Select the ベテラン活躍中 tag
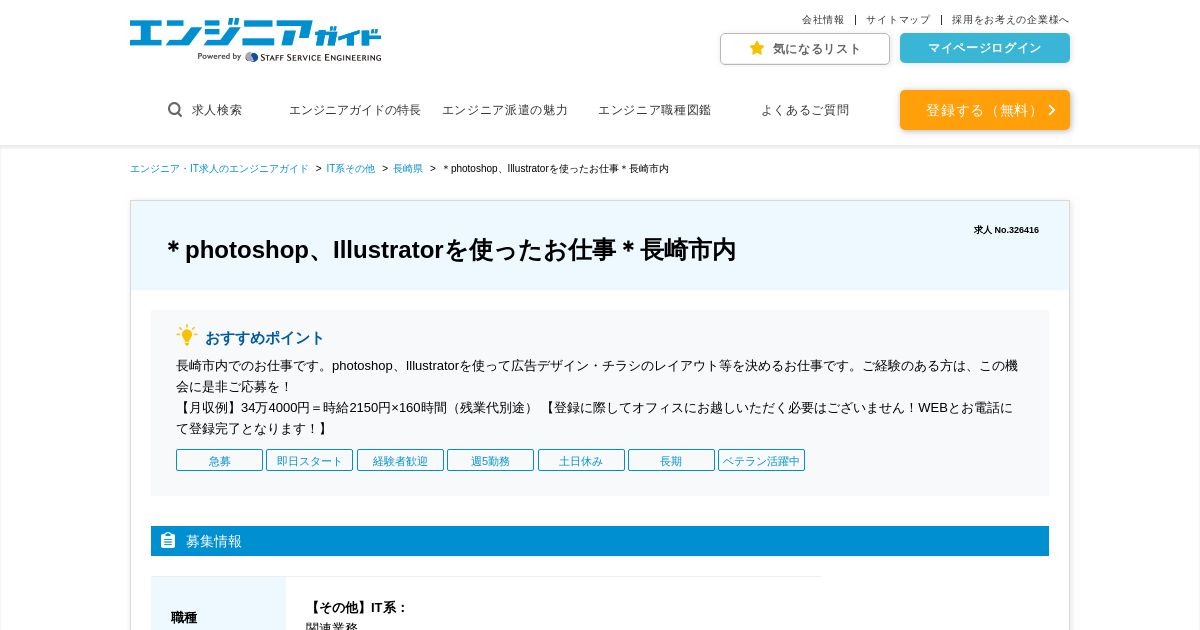 click(761, 461)
